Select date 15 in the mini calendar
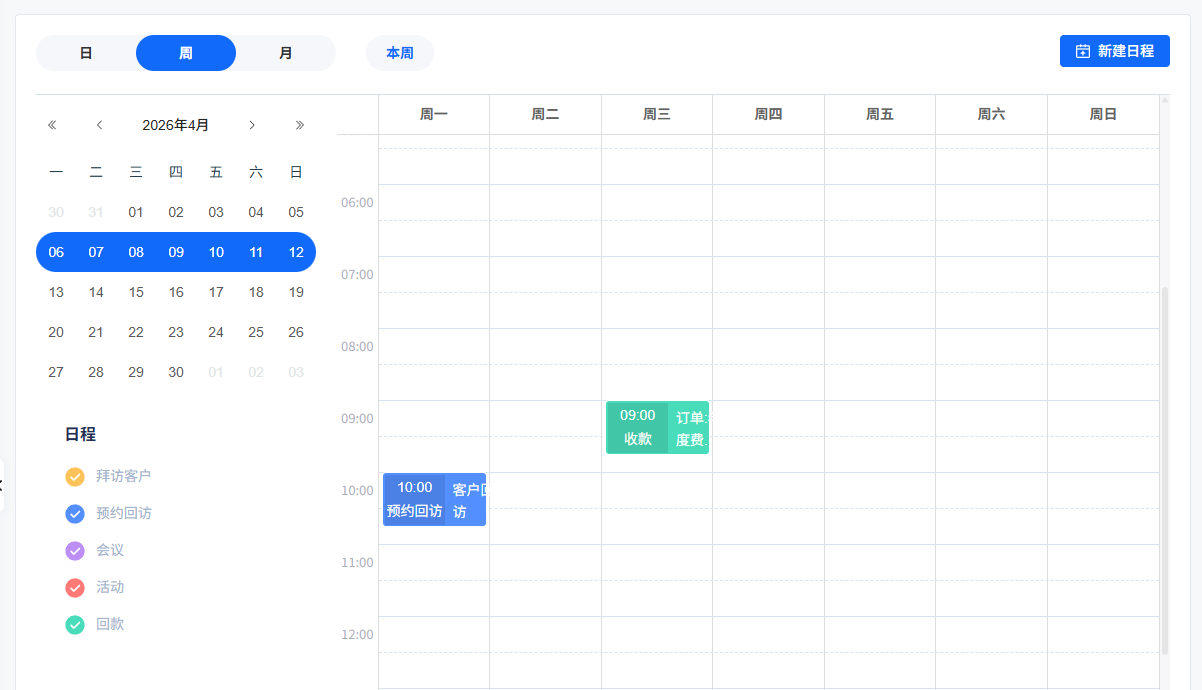1202x690 pixels. tap(136, 292)
